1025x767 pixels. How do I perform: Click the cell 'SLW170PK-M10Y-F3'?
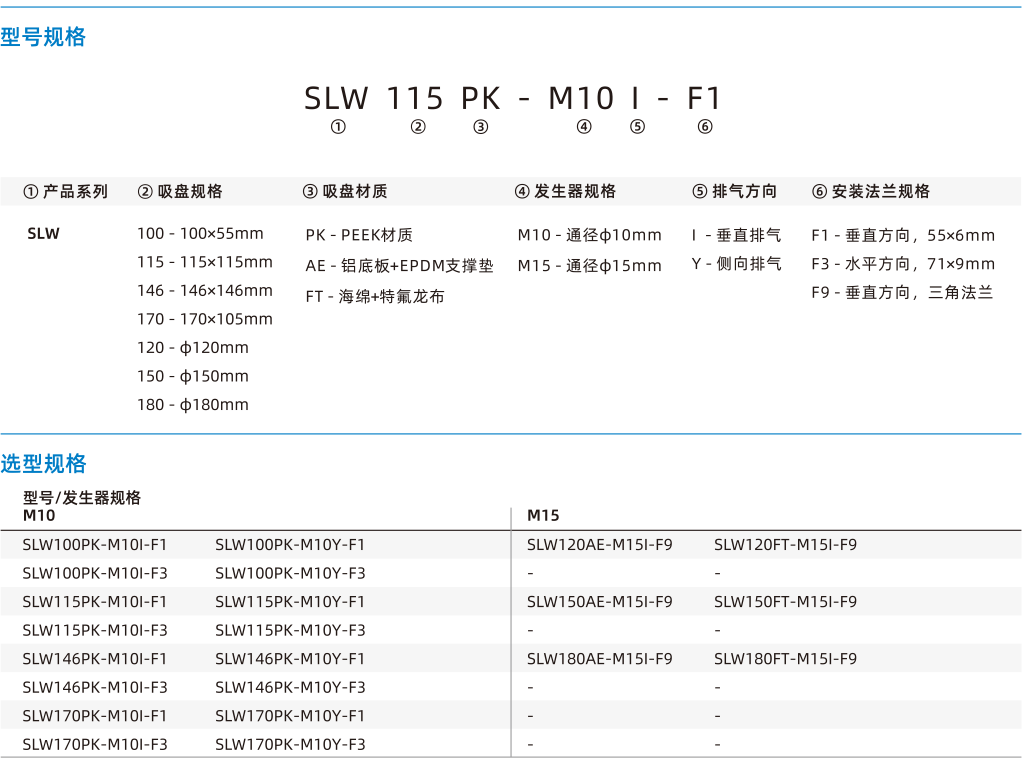coord(290,745)
